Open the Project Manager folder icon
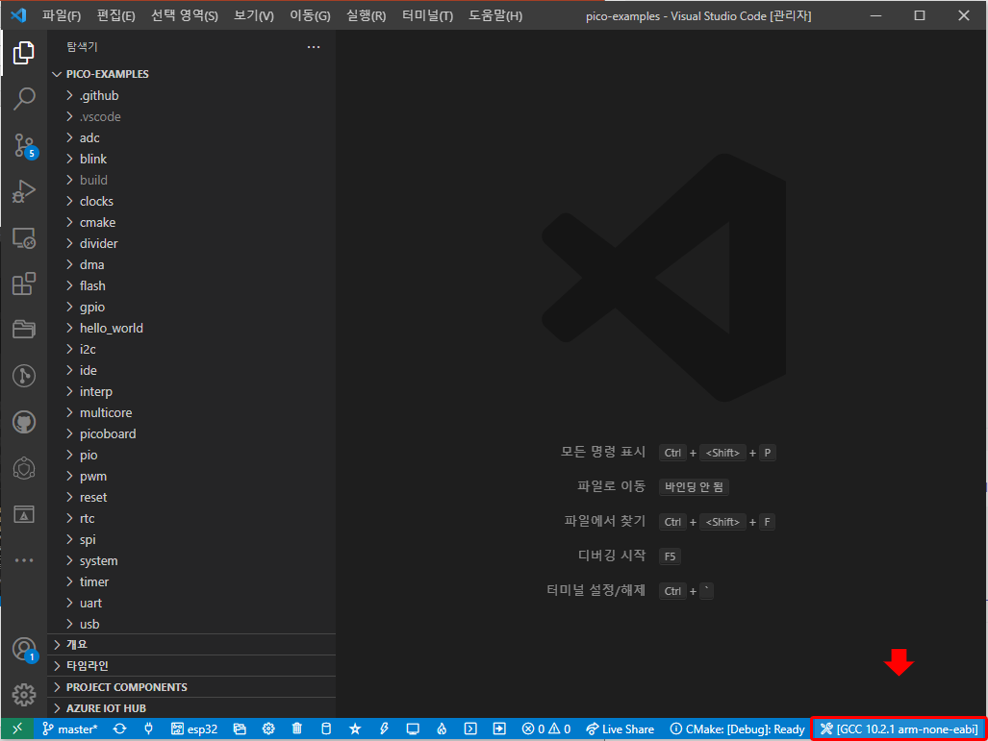This screenshot has height=741, width=988. click(23, 330)
